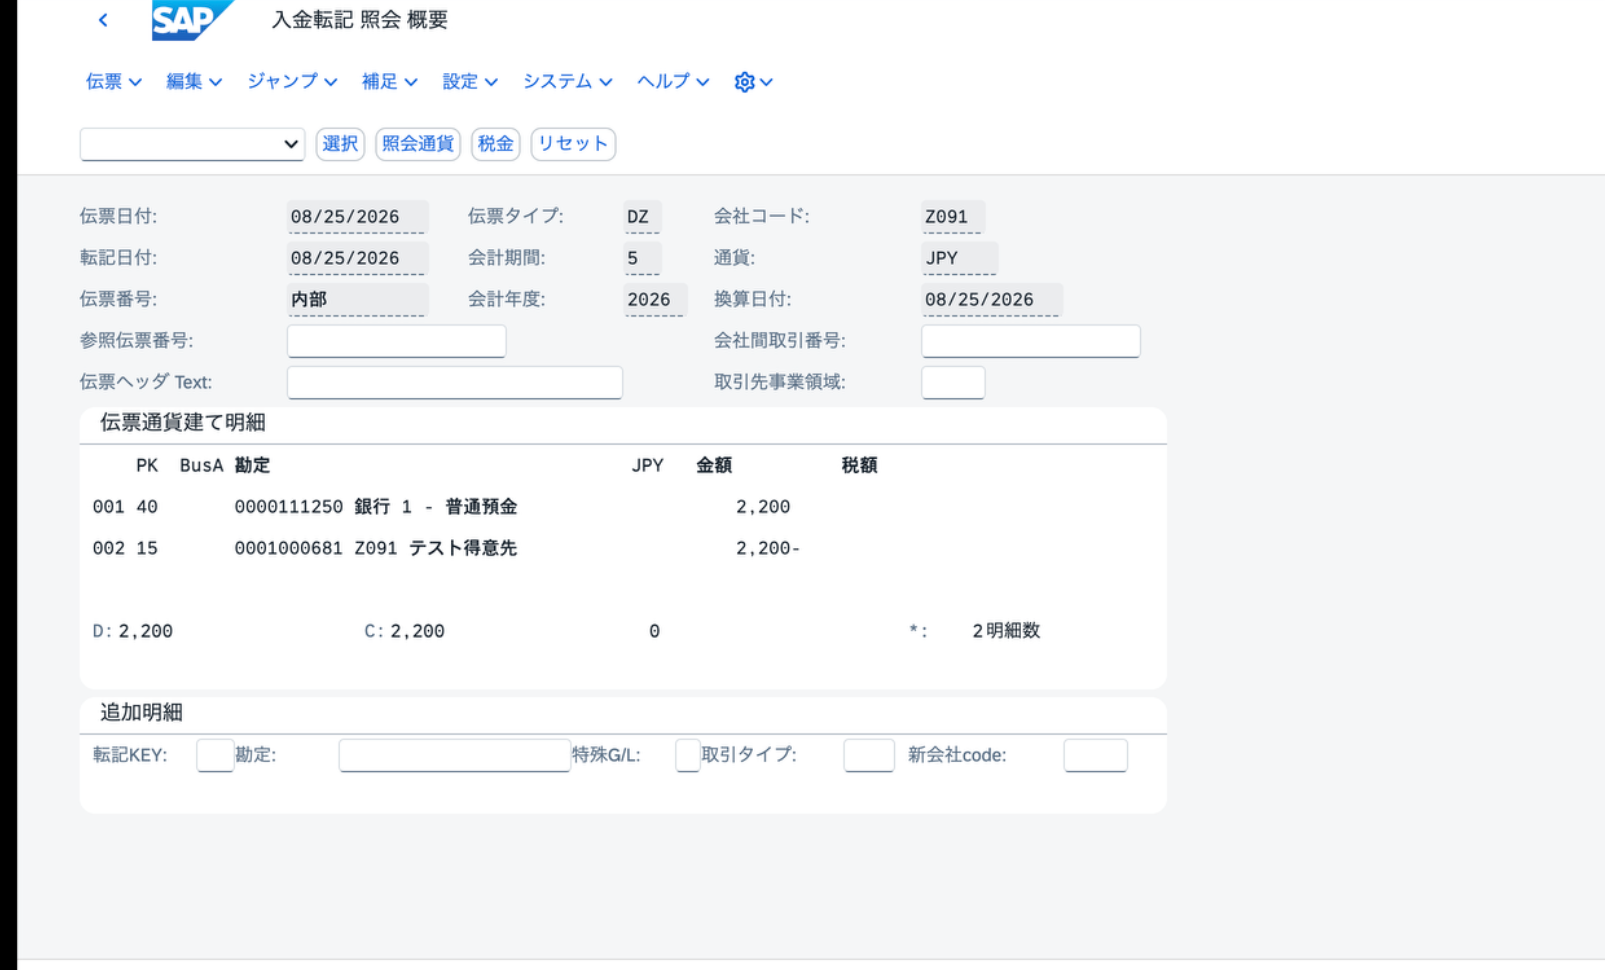This screenshot has height=970, width=1605.
Task: Click the リセット button
Action: pyautogui.click(x=573, y=144)
